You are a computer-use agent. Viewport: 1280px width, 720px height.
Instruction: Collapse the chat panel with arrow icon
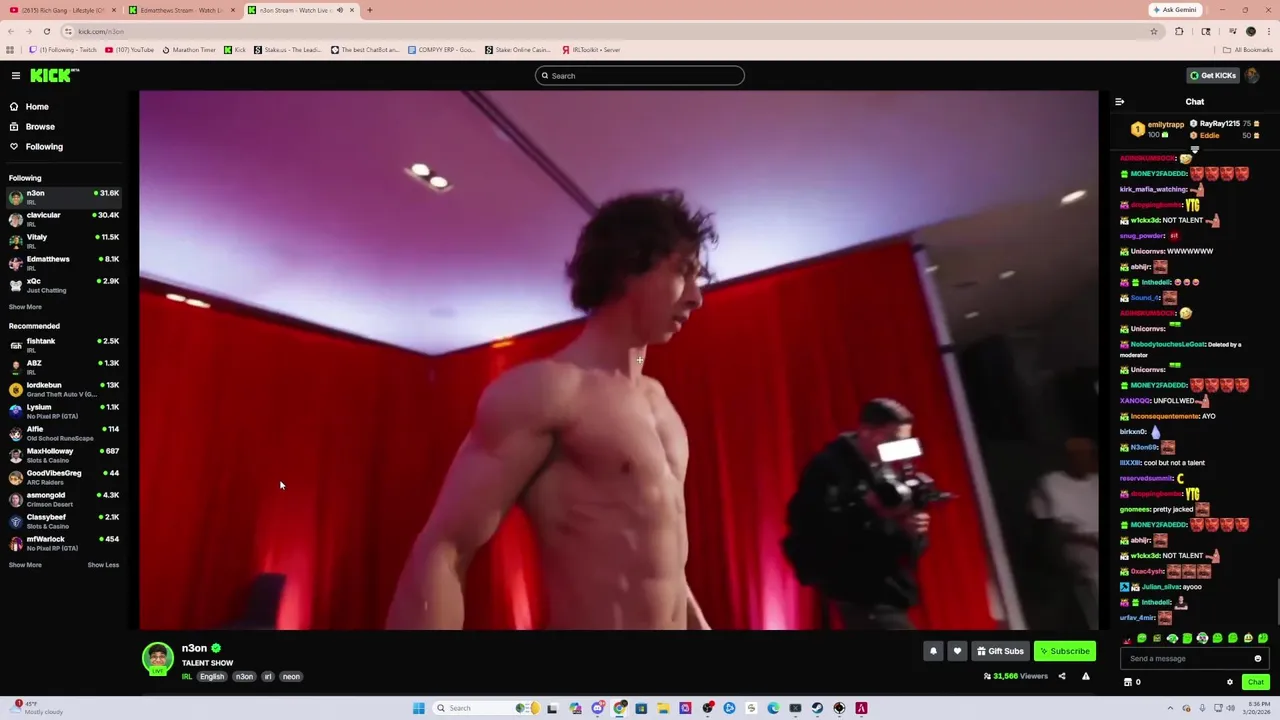point(1119,101)
